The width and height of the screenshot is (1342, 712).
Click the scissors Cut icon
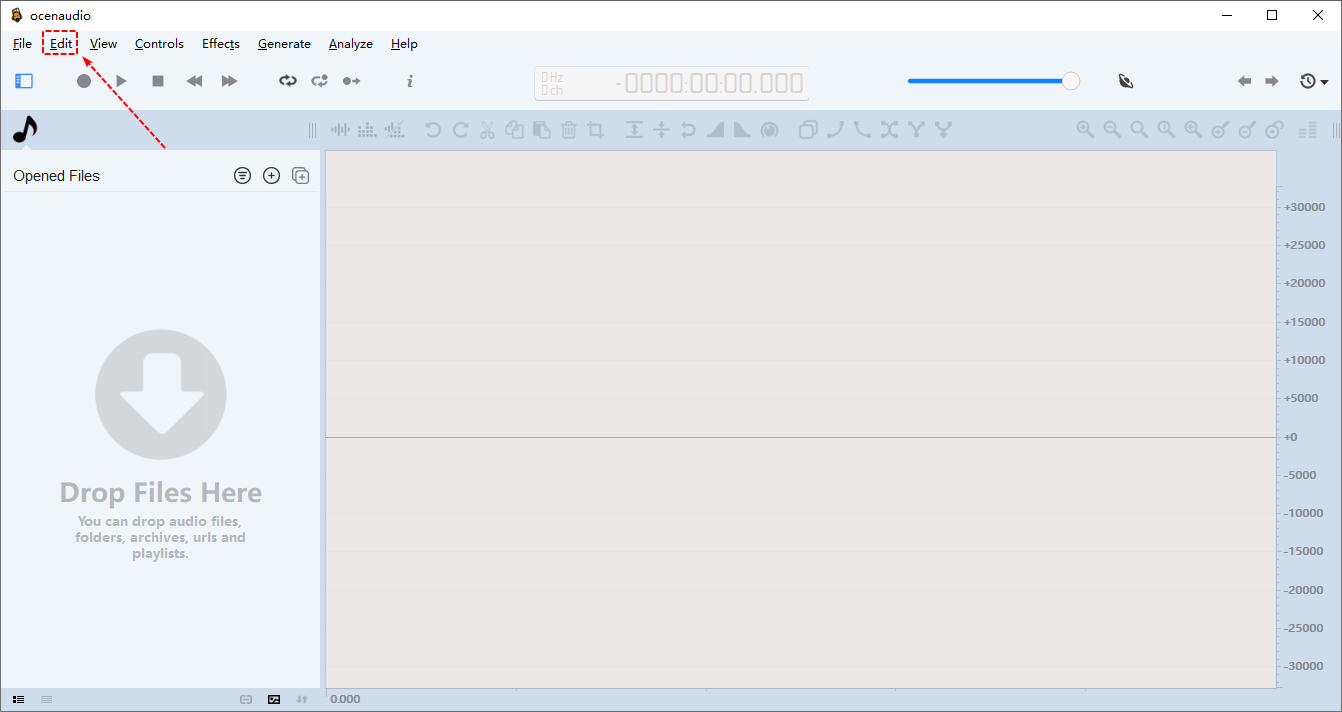click(x=487, y=129)
